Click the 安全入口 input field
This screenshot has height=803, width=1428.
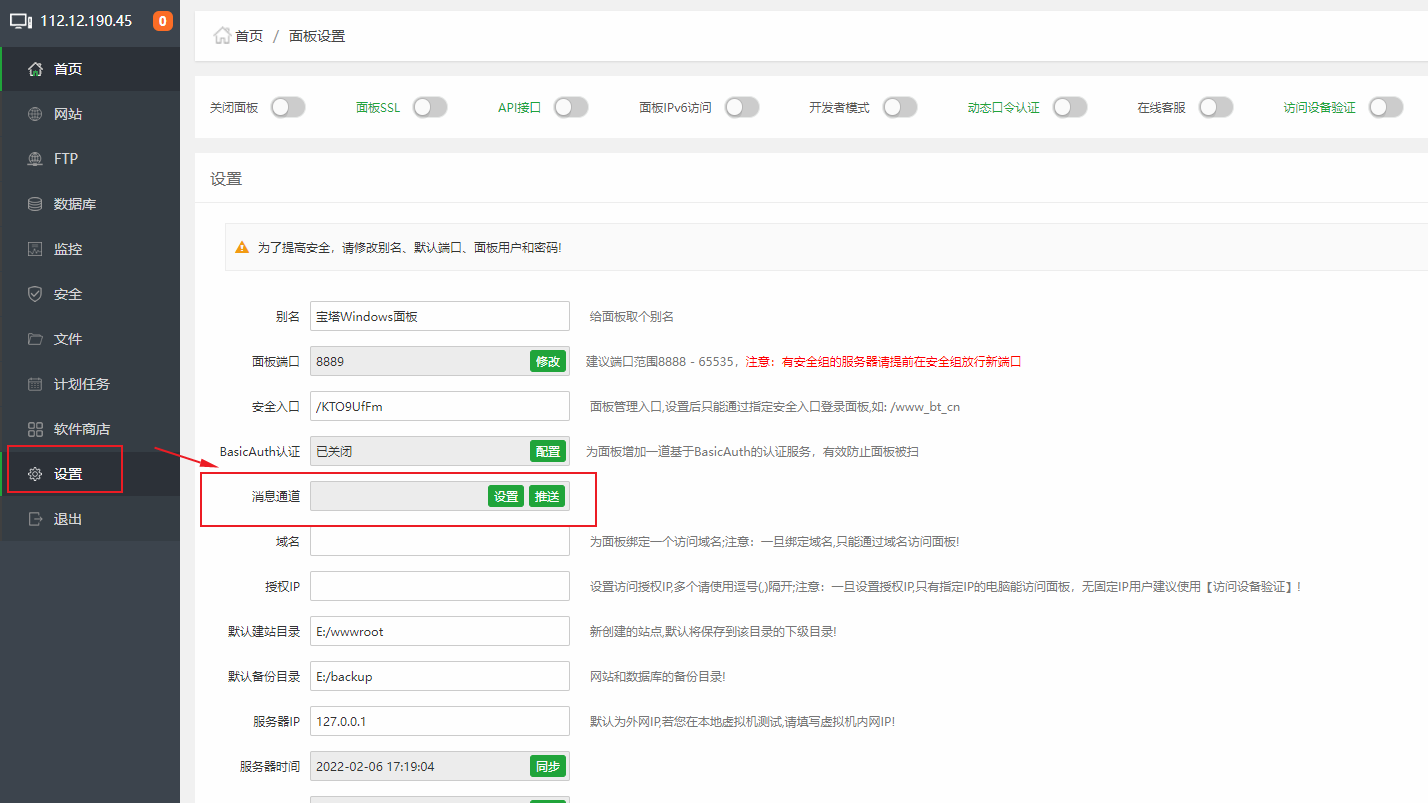click(x=440, y=406)
